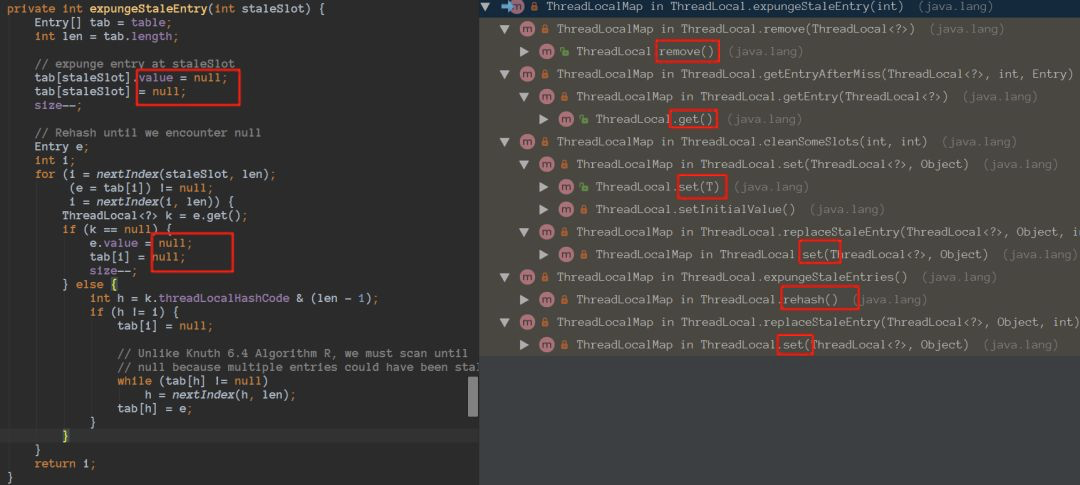Click method icon beside ThreadLocal.get() row
Screen dimensions: 1080x485
coord(566,120)
